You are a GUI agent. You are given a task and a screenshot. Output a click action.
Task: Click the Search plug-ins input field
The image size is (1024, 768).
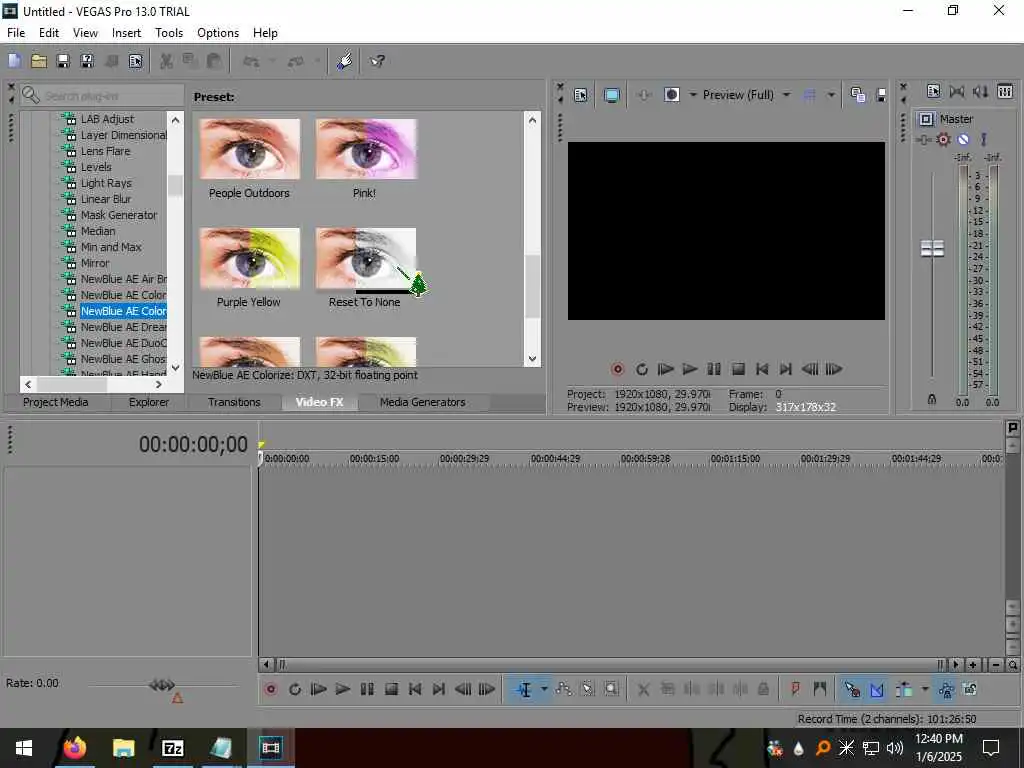pos(102,96)
